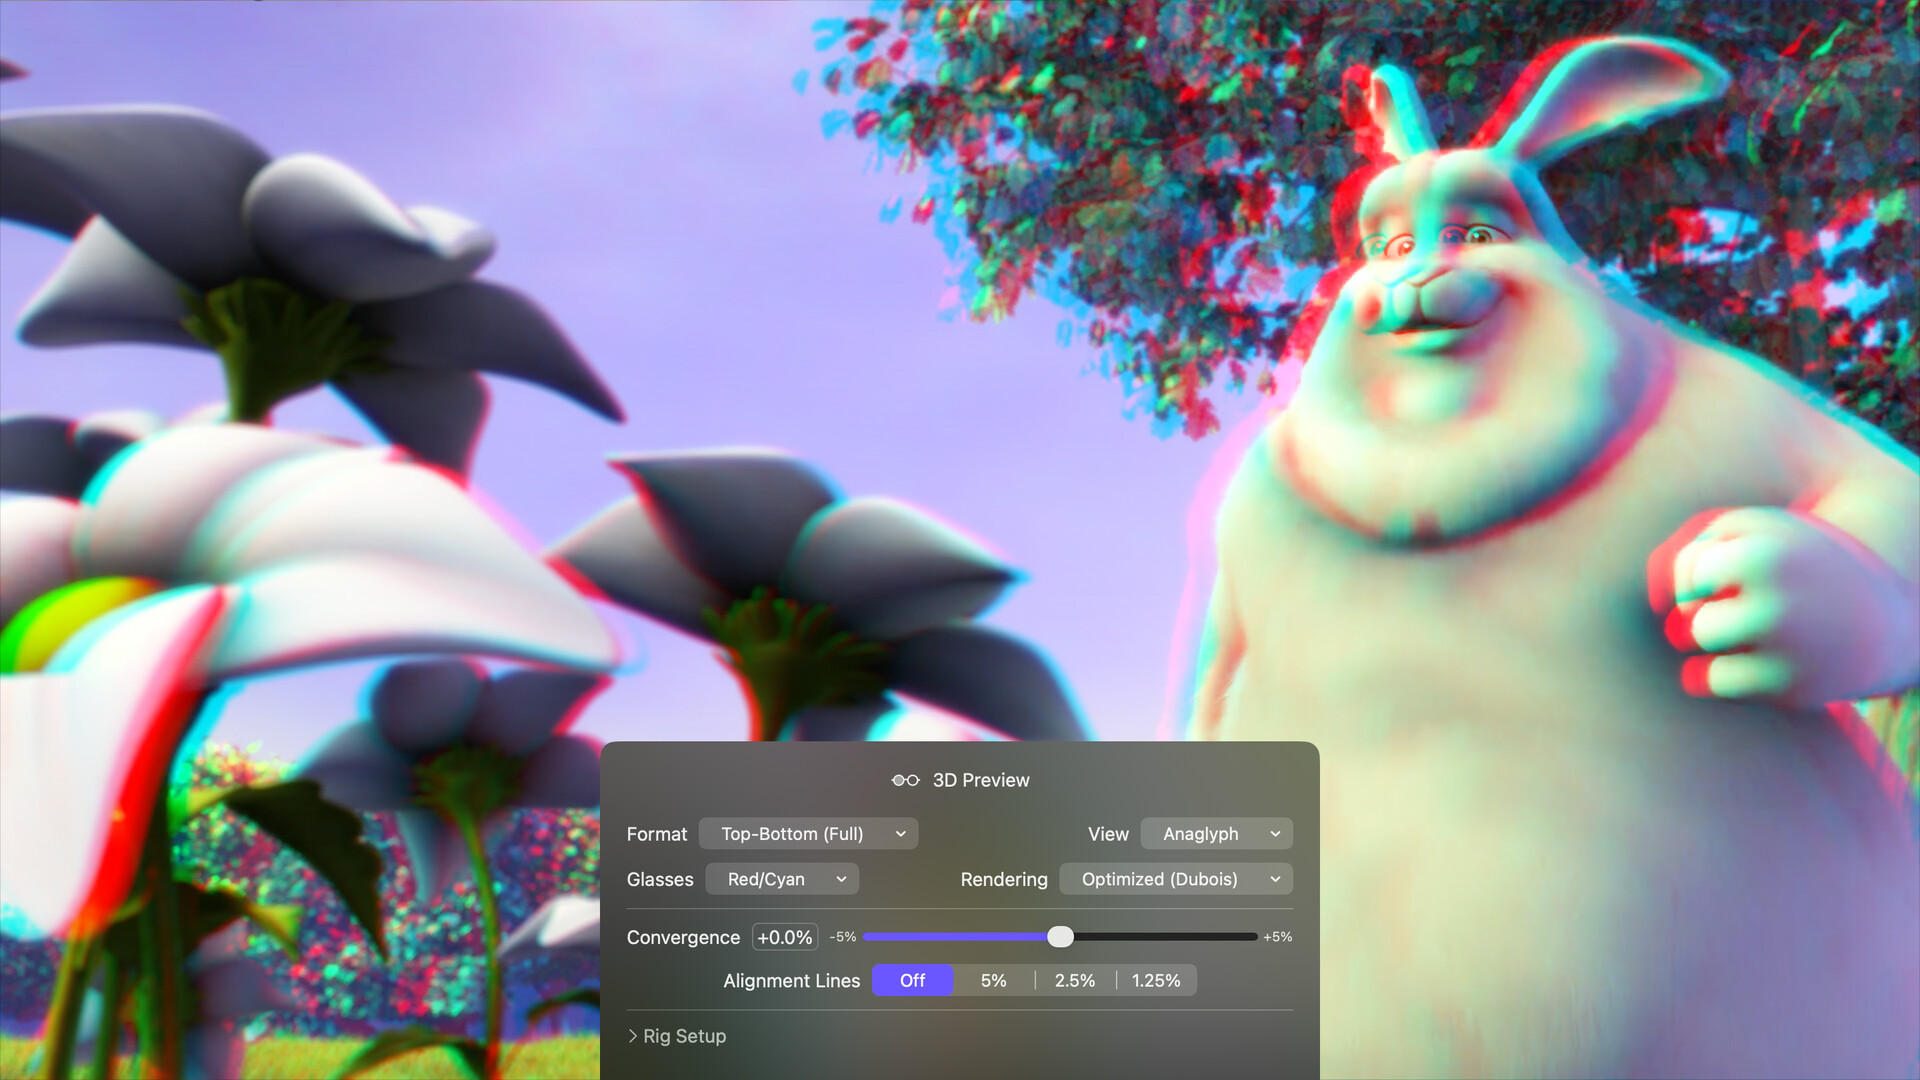Click the Alignment Lines label
The image size is (1920, 1080).
pyautogui.click(x=792, y=981)
